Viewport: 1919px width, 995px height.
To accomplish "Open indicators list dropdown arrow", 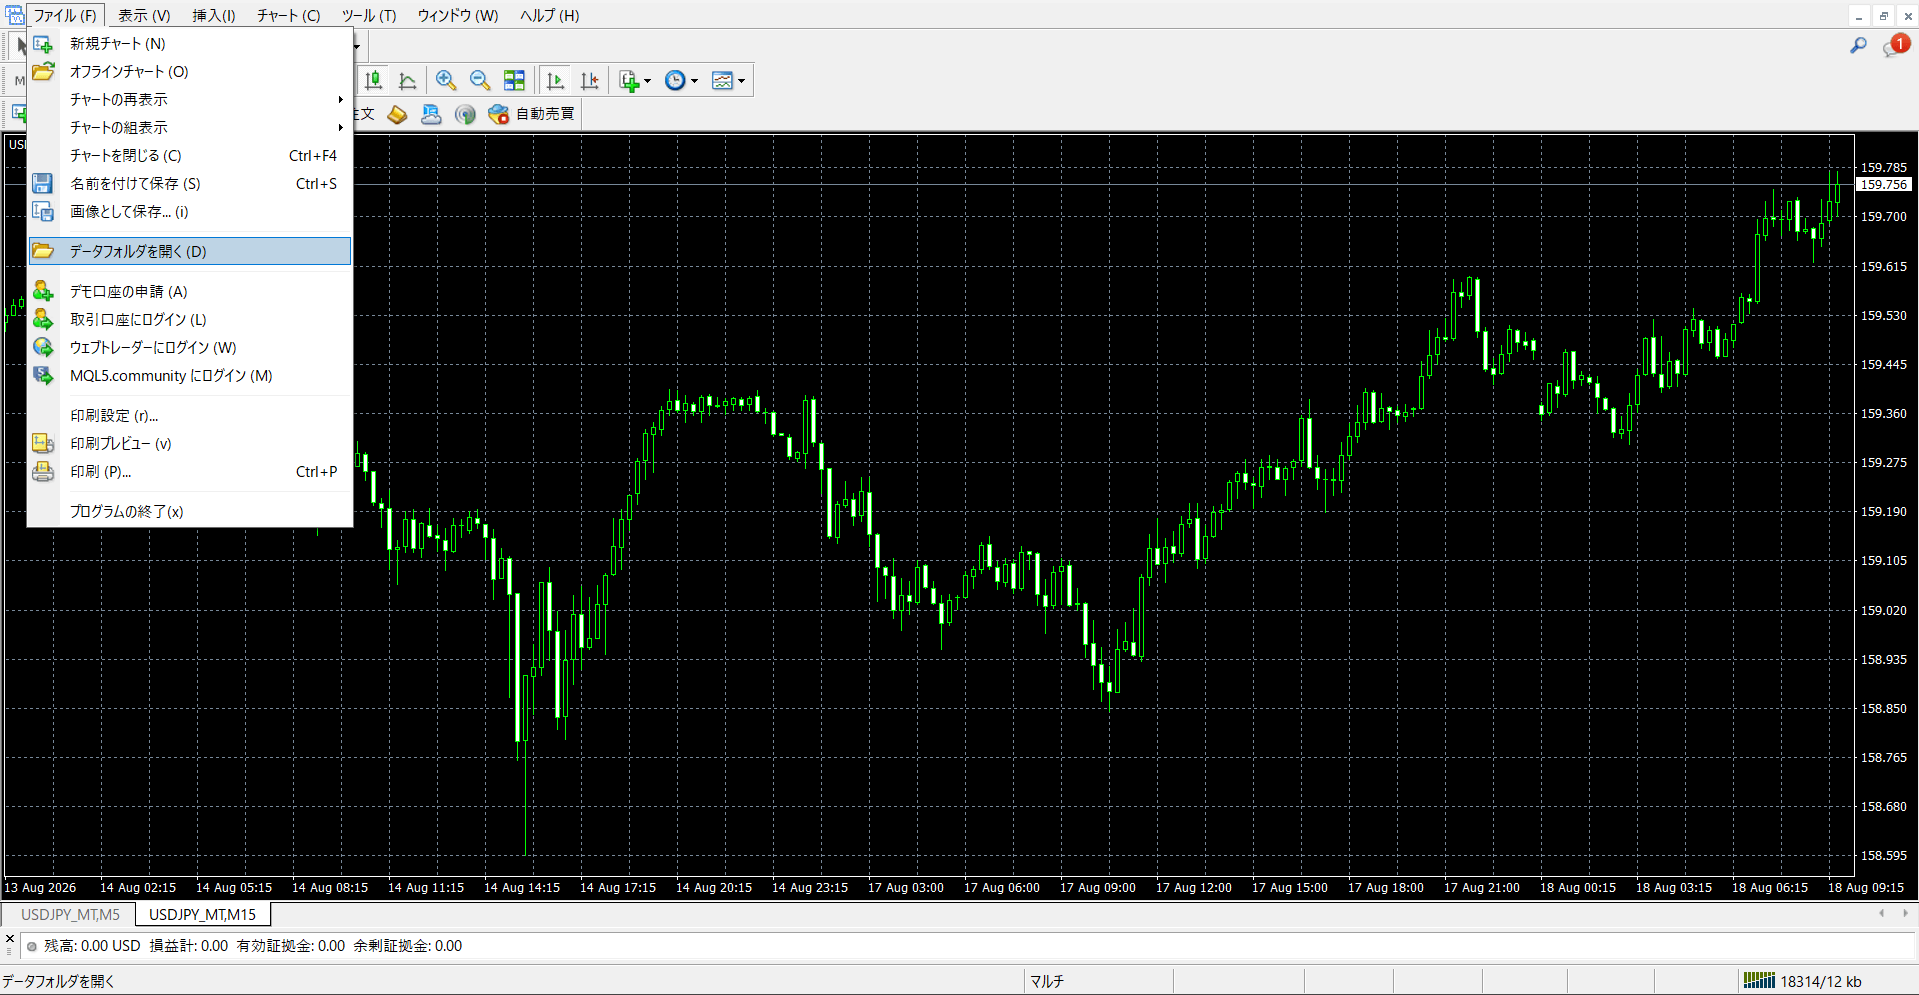I will 648,81.
